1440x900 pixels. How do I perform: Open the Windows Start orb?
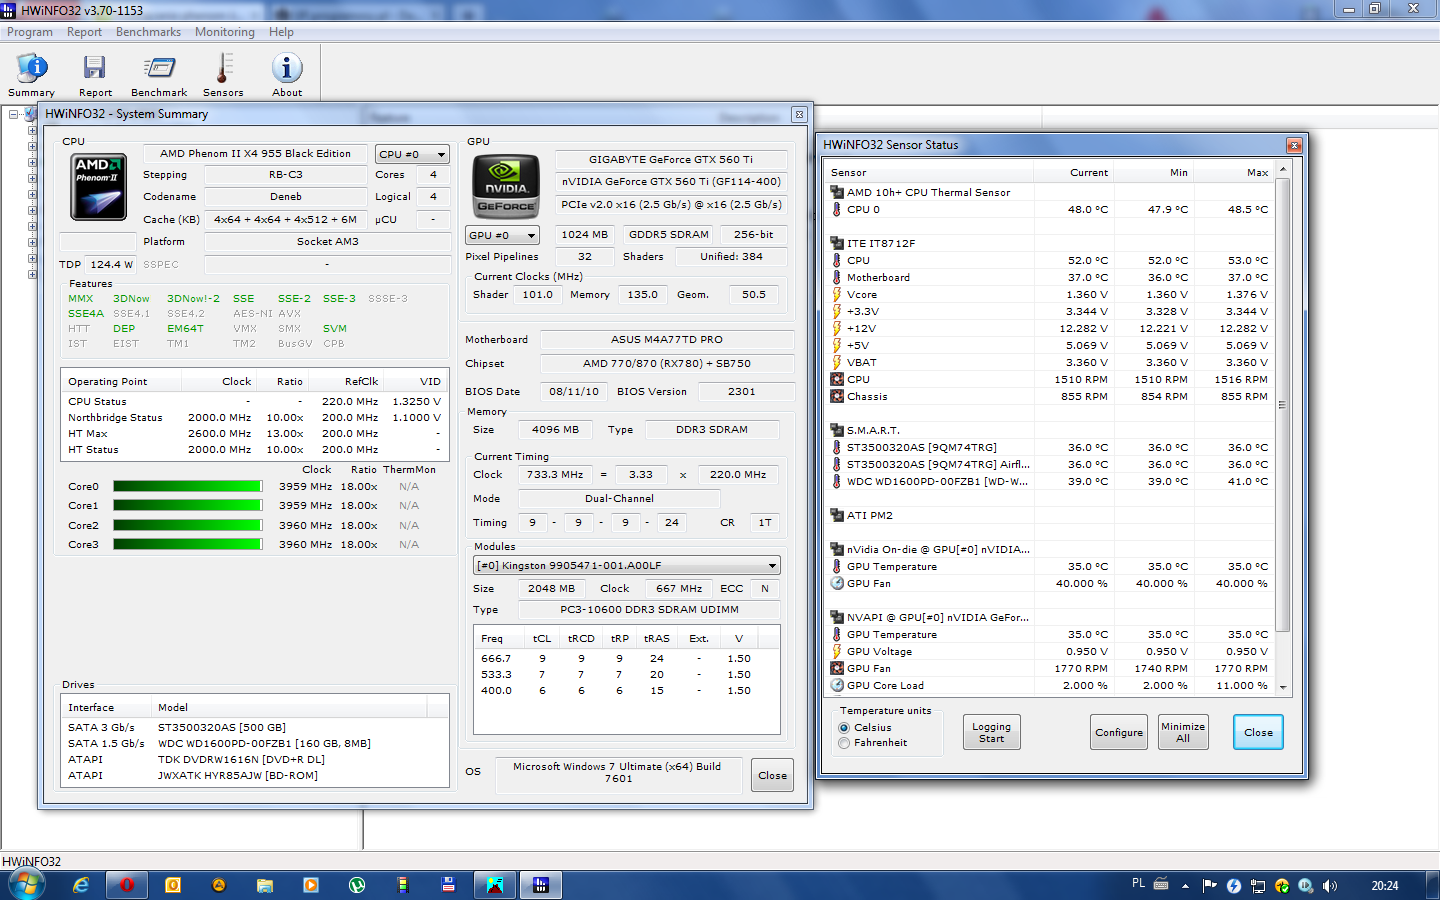pos(27,885)
